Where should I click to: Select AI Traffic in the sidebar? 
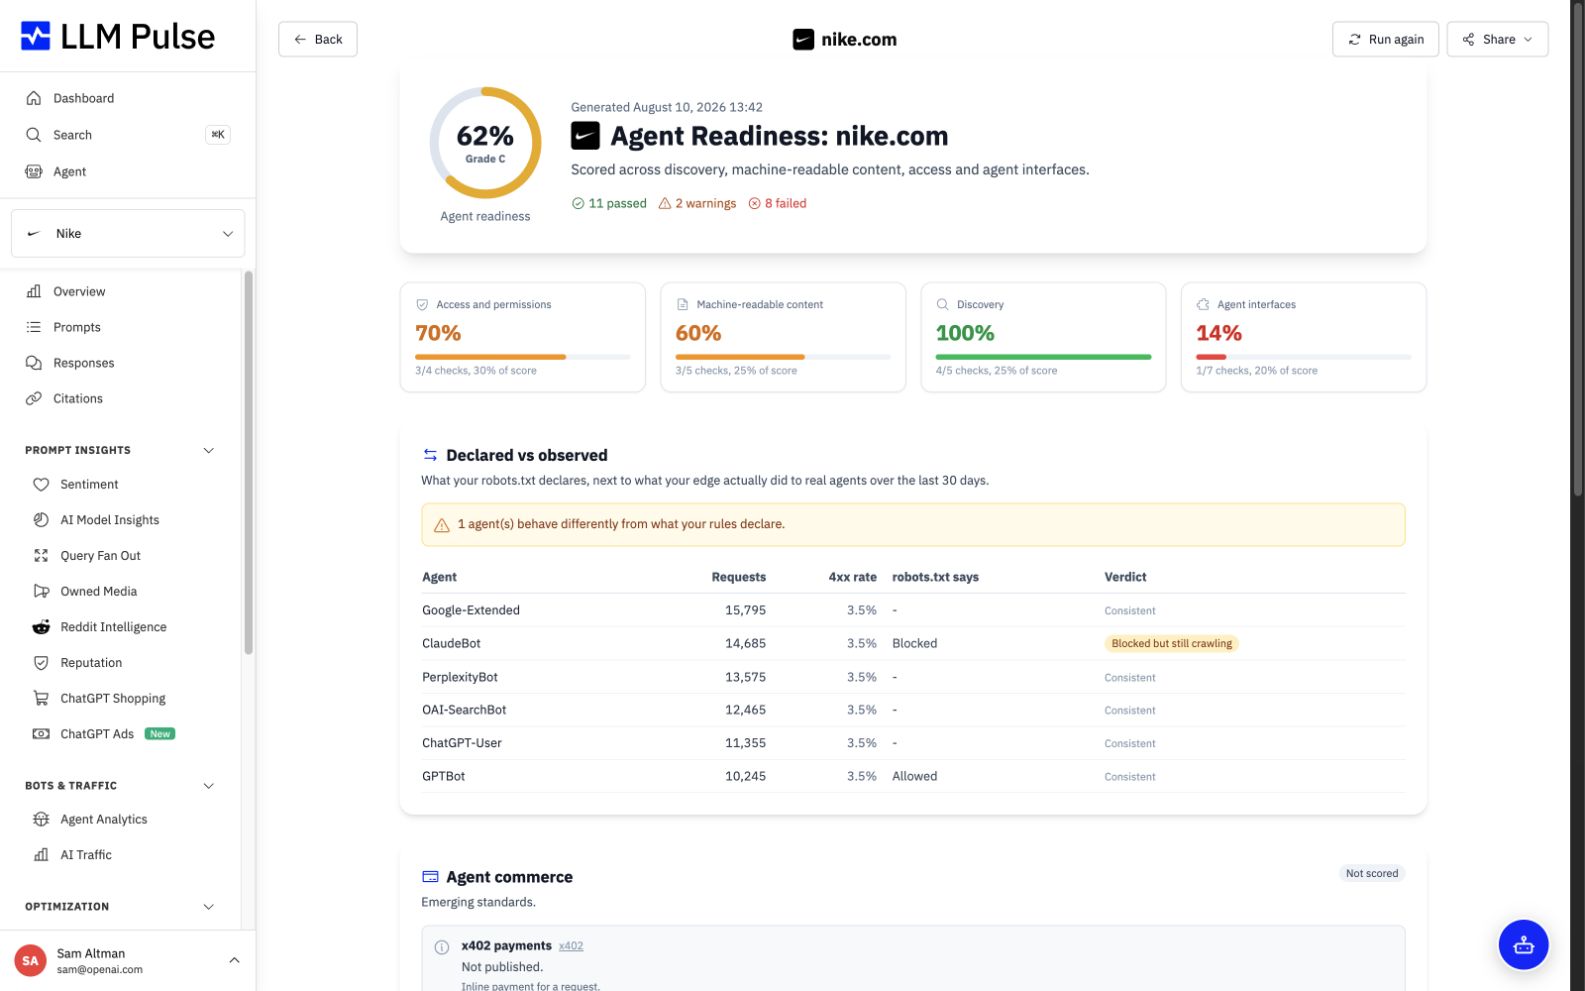[86, 855]
